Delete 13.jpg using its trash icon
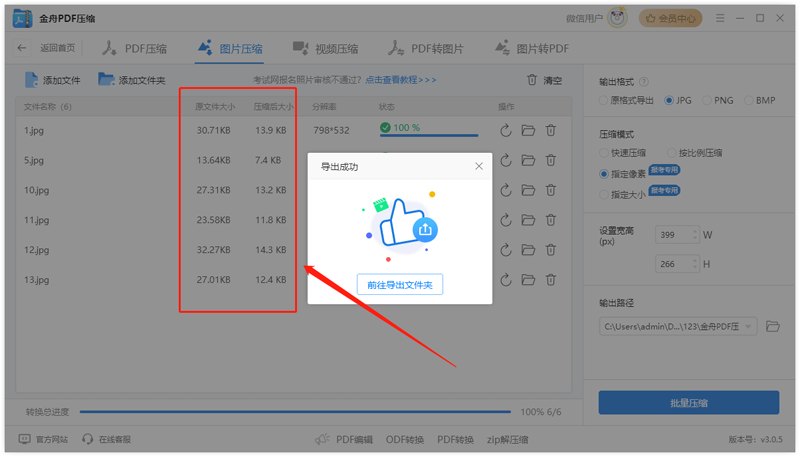The width and height of the screenshot is (800, 457). click(x=551, y=280)
